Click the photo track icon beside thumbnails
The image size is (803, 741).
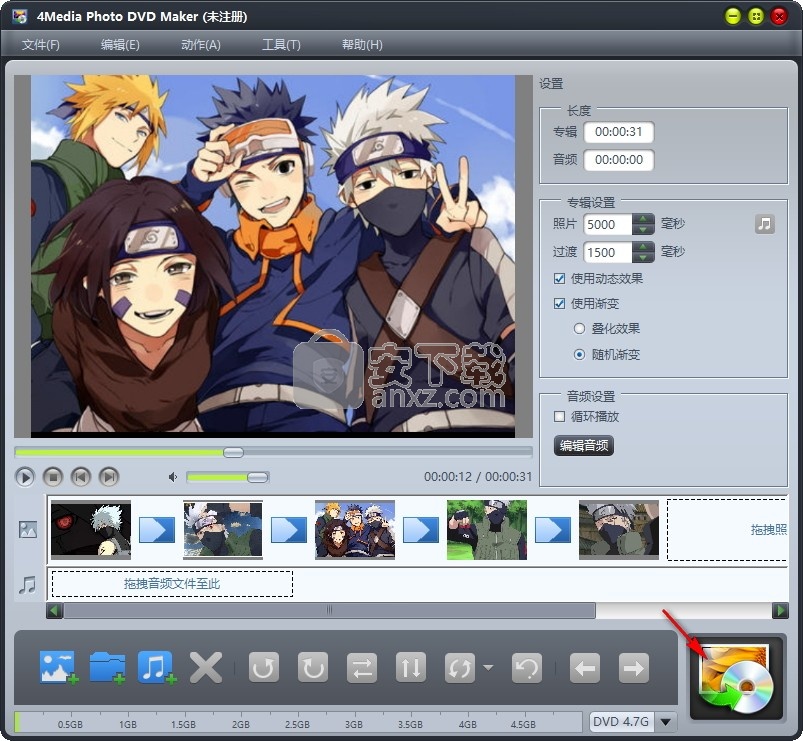coord(28,530)
